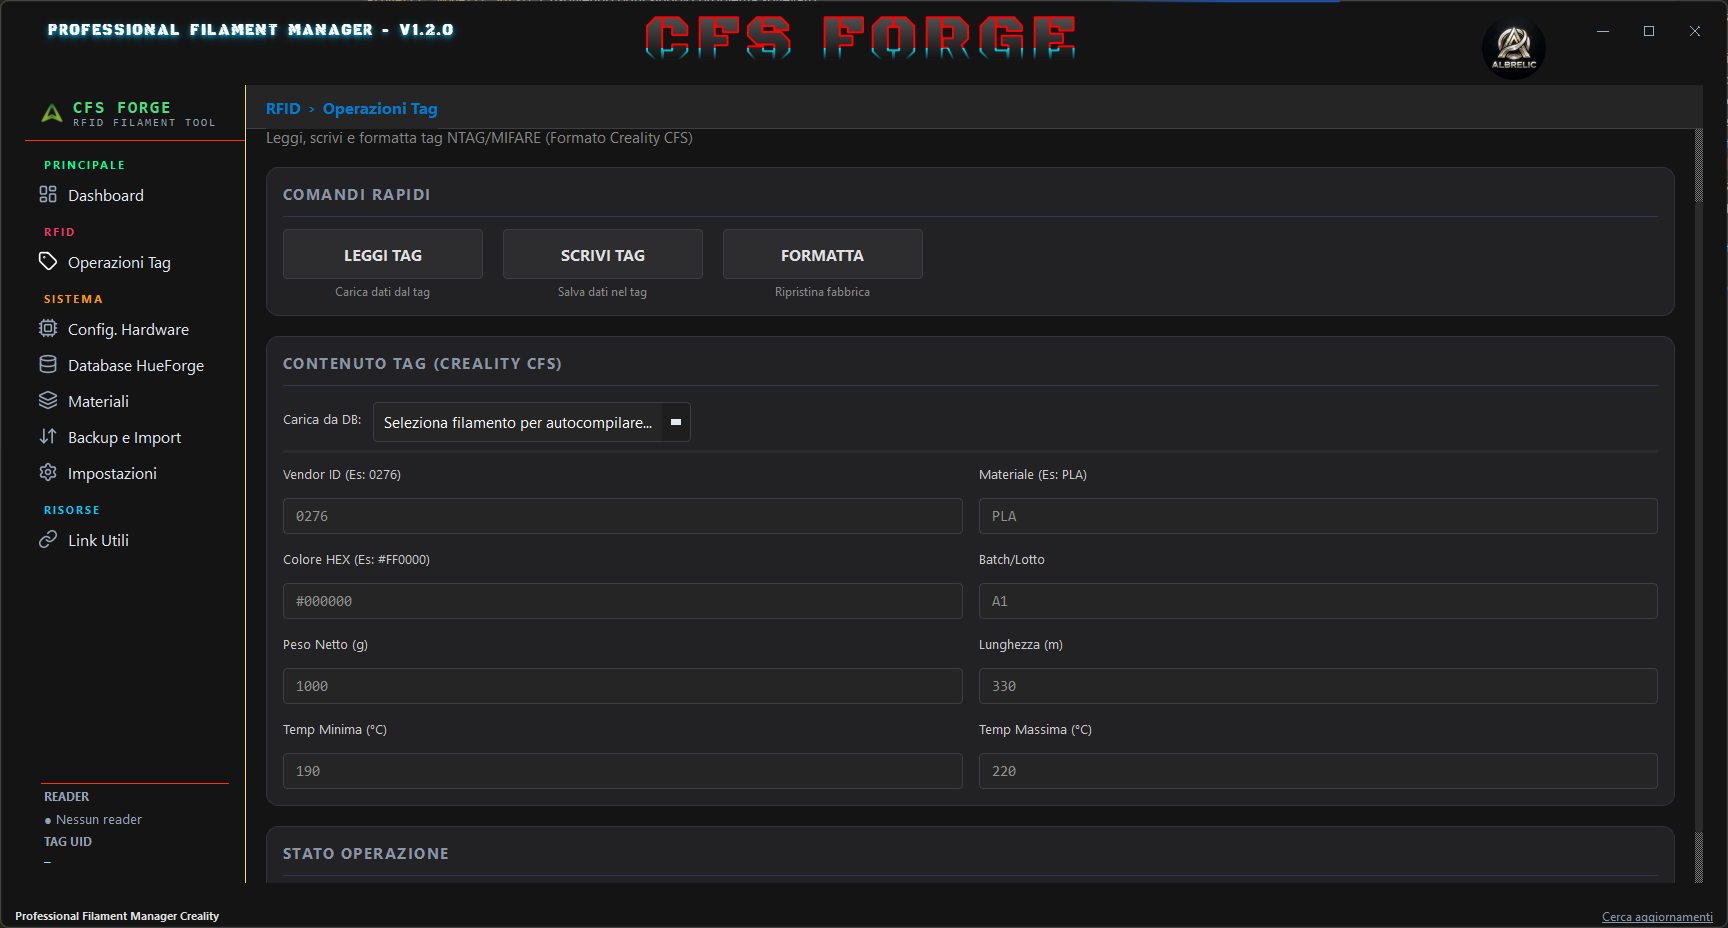Click the Cerca aggiornamenti link
This screenshot has width=1728, height=928.
(x=1657, y=917)
